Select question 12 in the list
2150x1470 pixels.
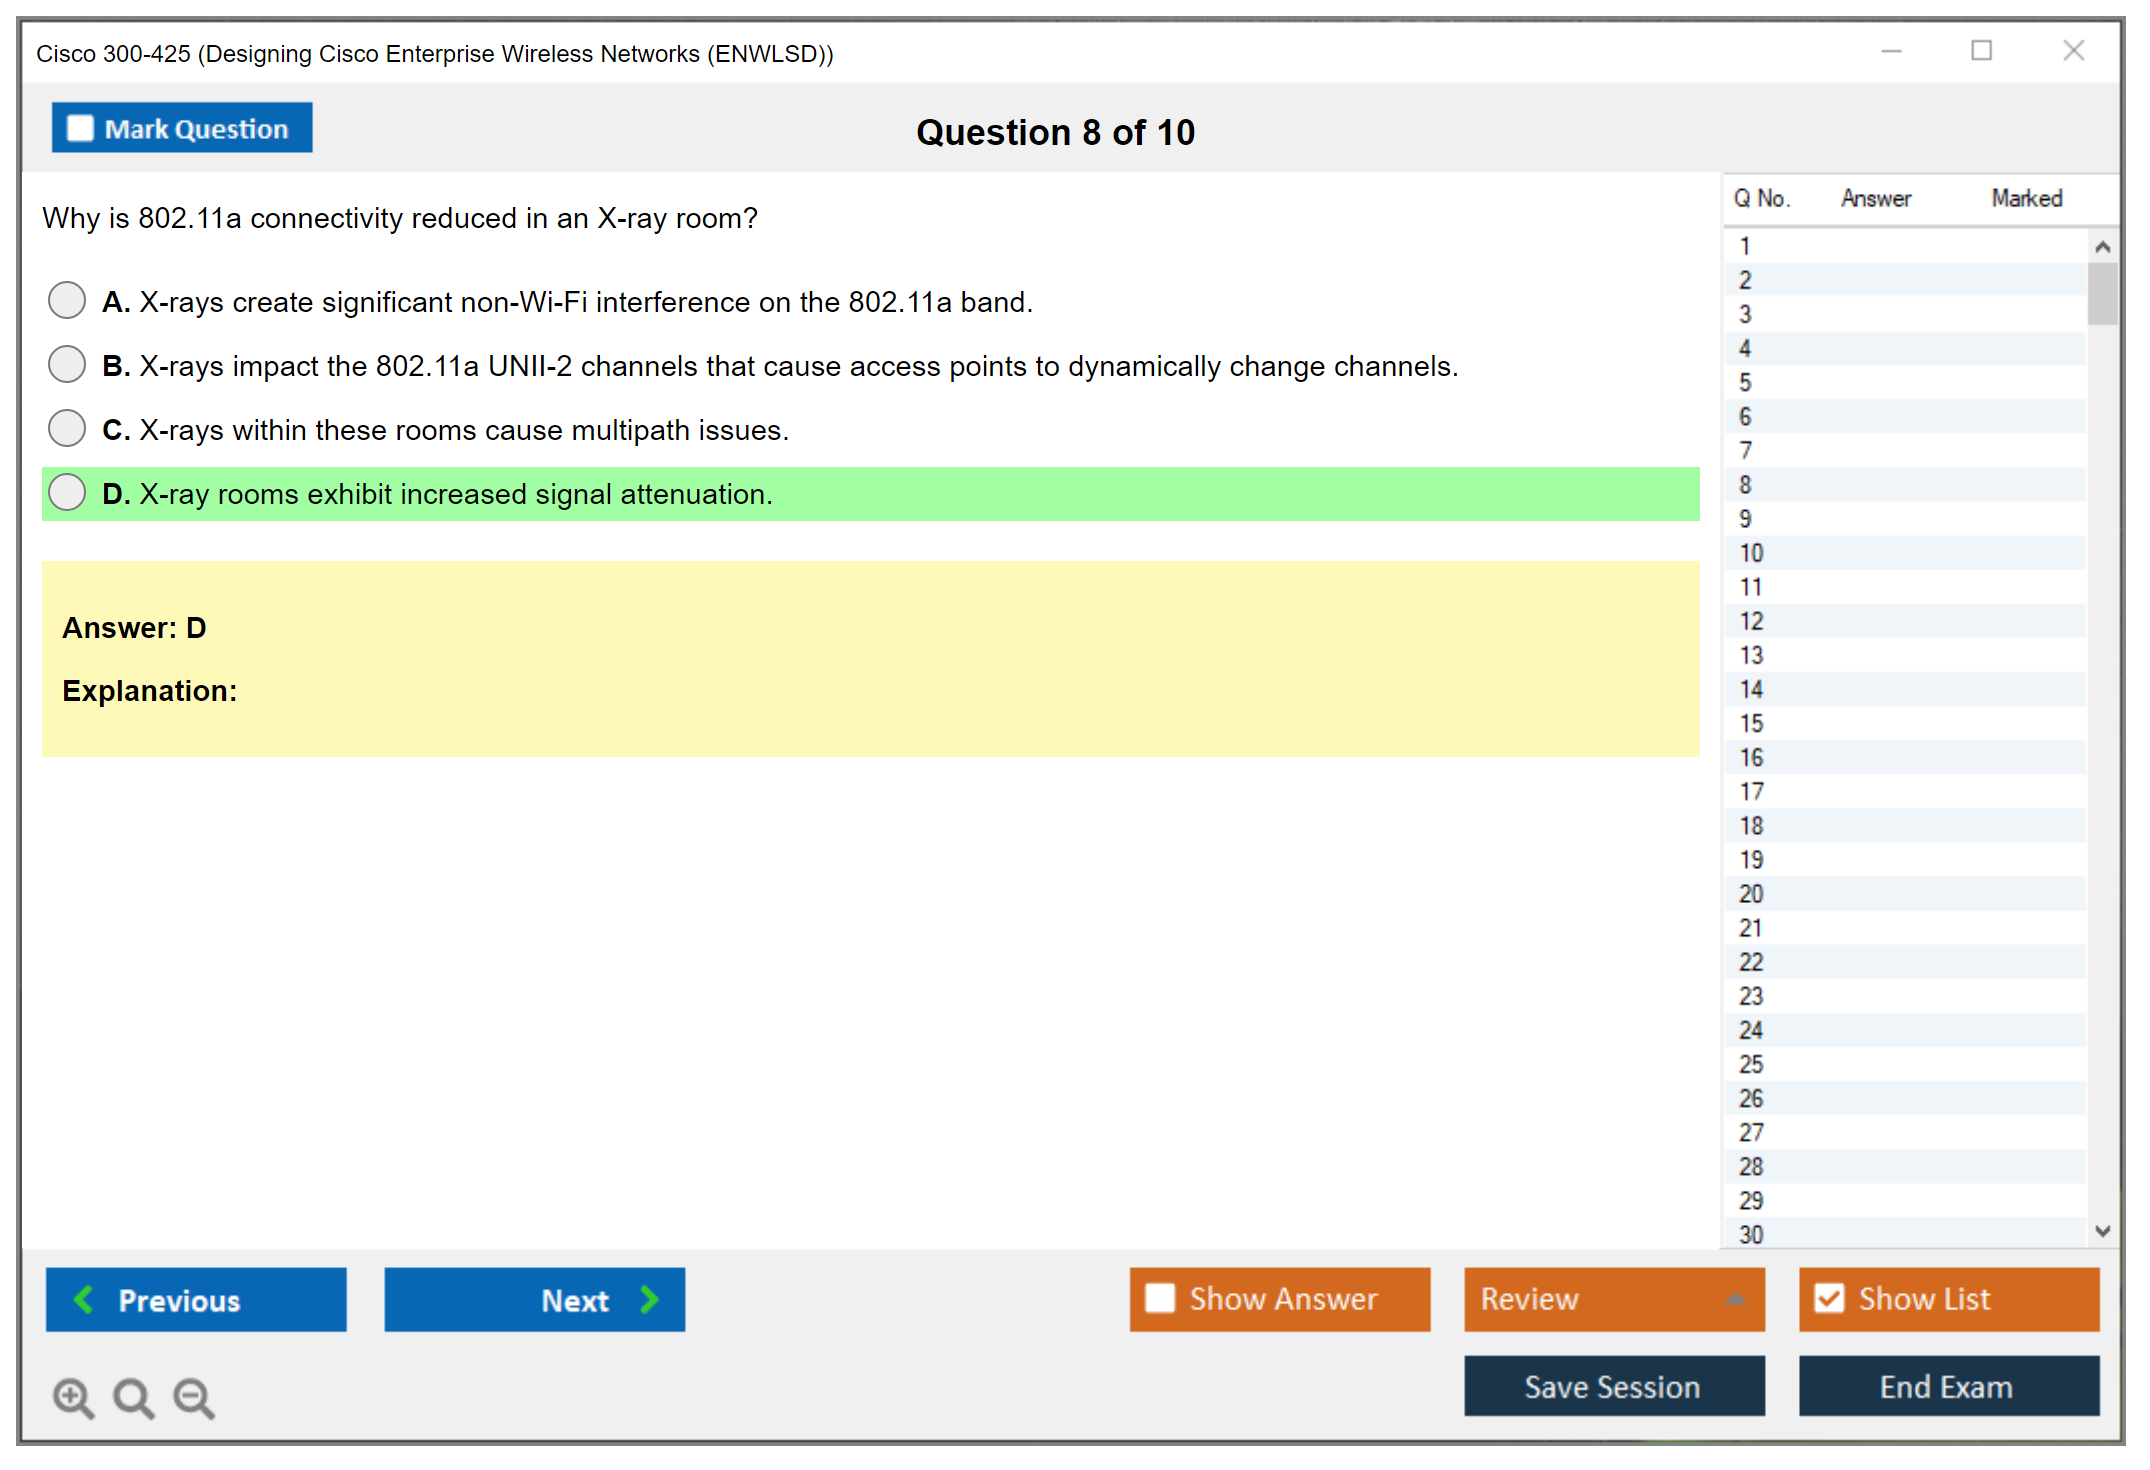pyautogui.click(x=1751, y=621)
